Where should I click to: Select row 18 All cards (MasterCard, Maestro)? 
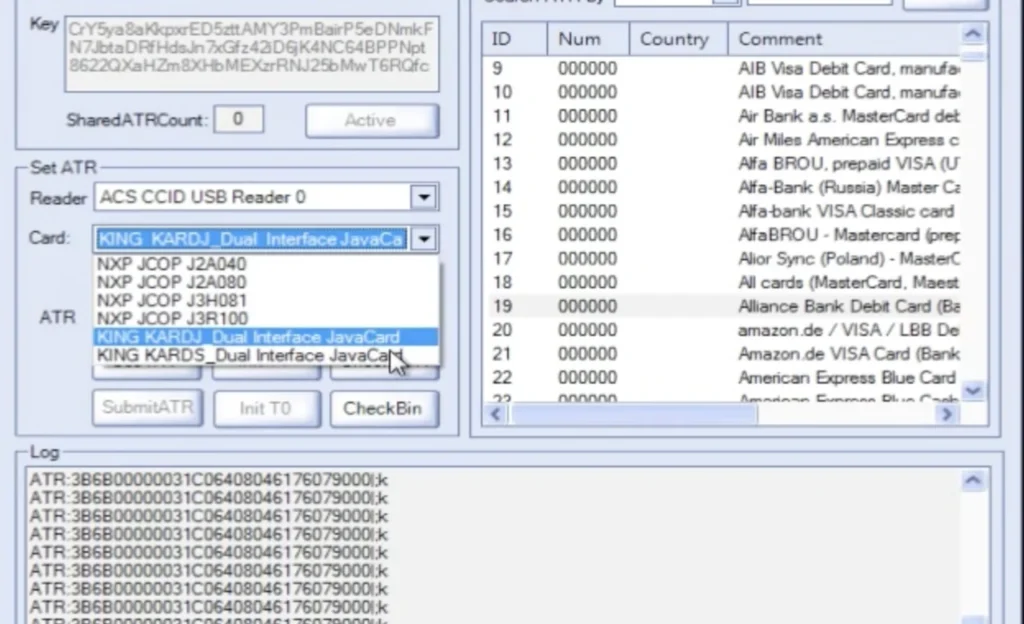point(724,283)
